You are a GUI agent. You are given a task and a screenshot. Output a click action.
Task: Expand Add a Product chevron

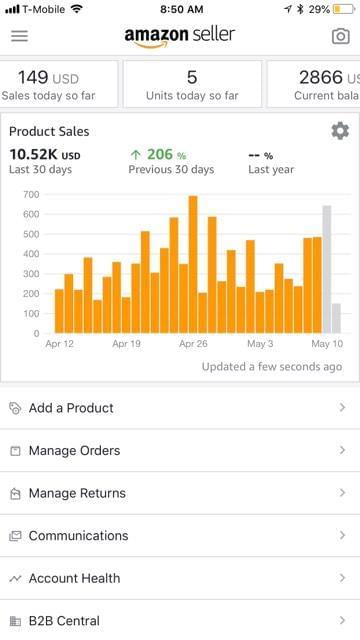pos(342,407)
